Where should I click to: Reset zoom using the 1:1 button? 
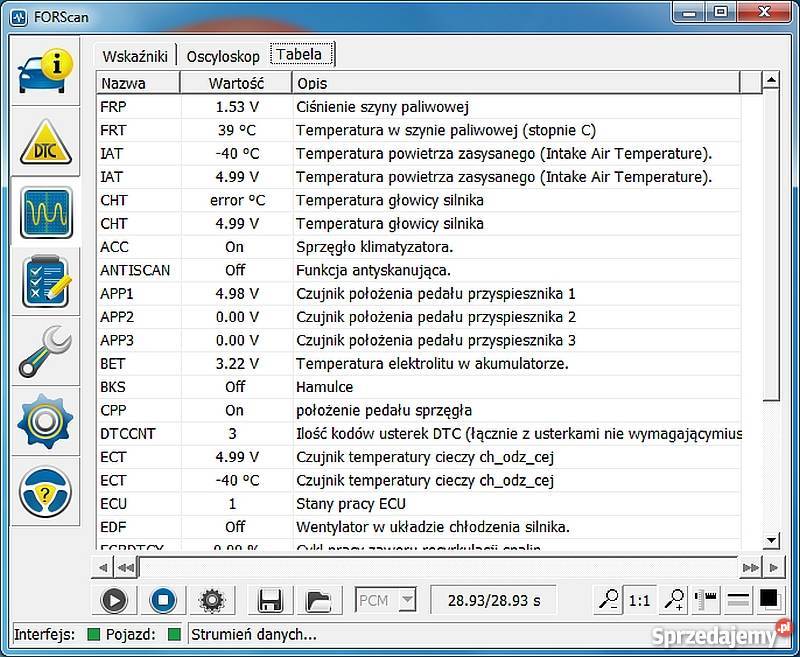click(x=640, y=600)
